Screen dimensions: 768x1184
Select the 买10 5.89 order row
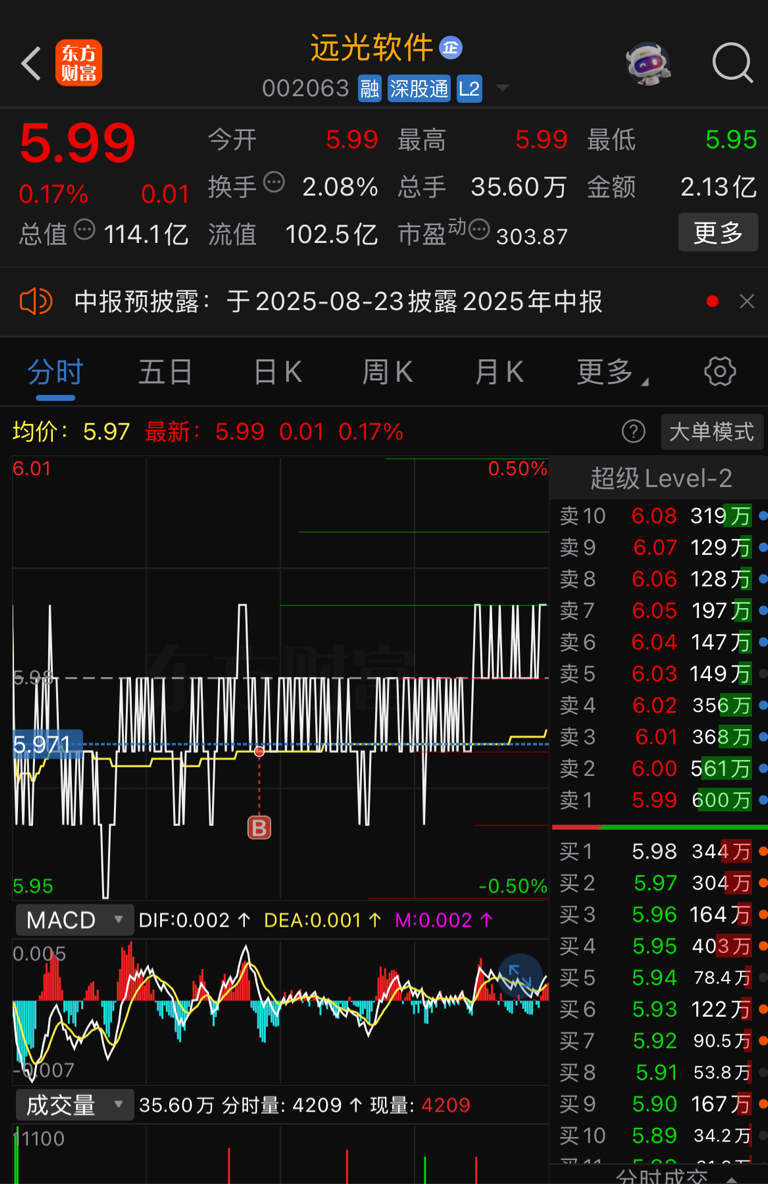click(659, 1136)
